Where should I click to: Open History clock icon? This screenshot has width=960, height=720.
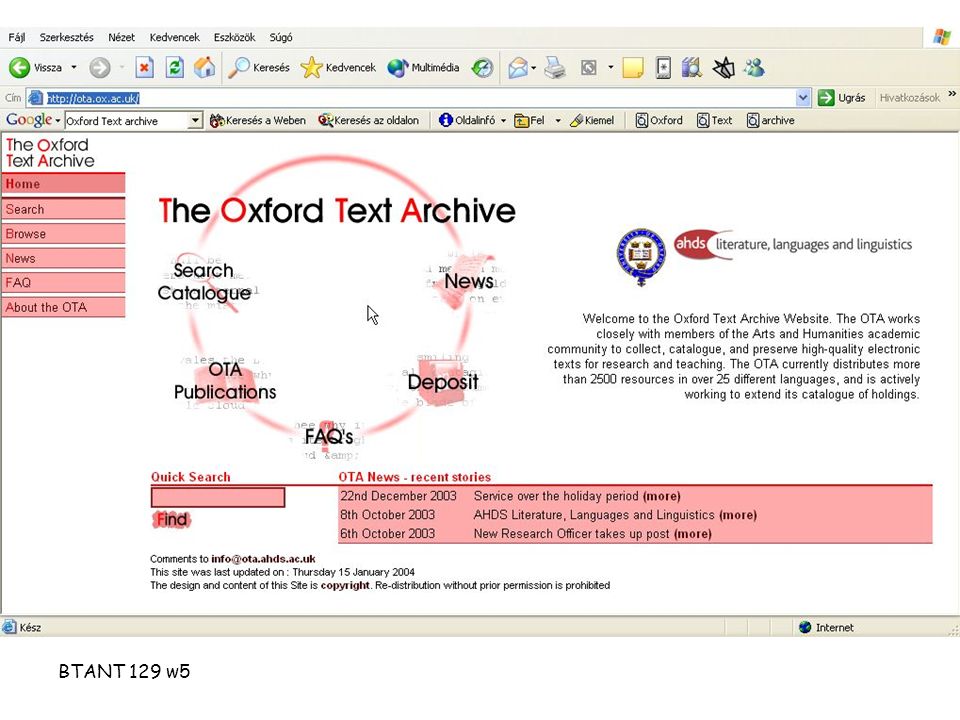tap(482, 67)
